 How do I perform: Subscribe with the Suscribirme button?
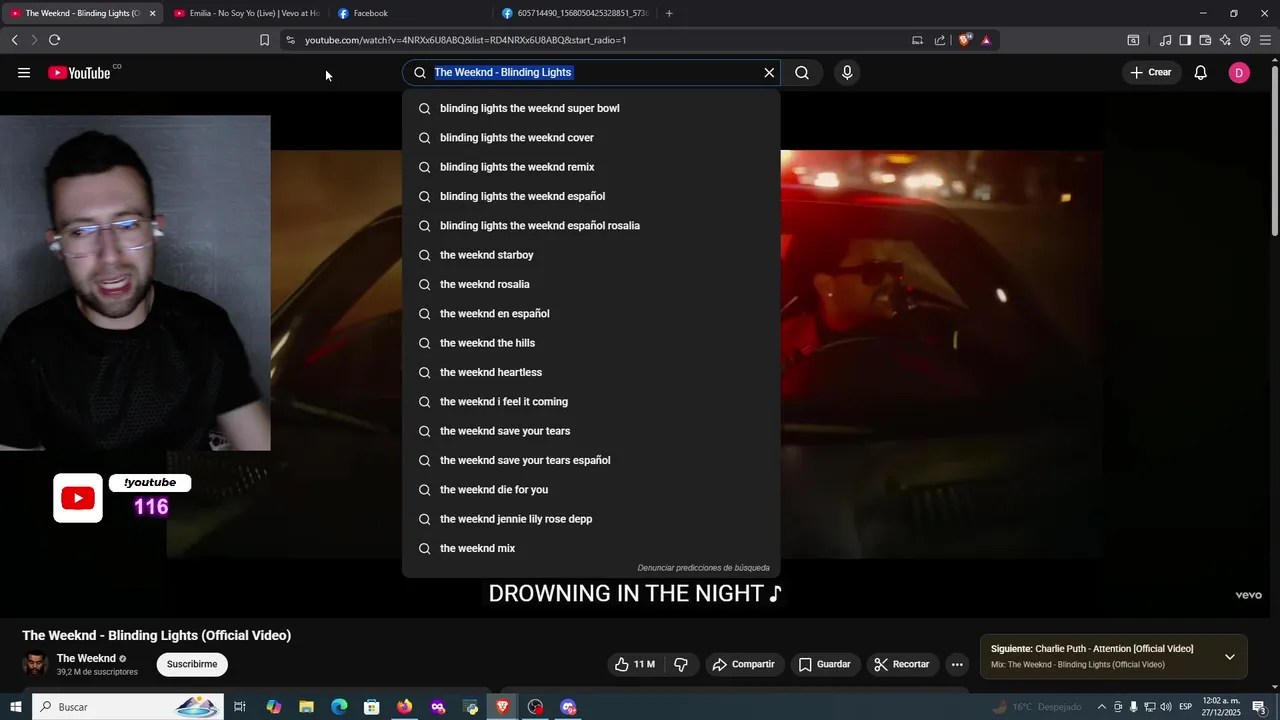pyautogui.click(x=192, y=664)
